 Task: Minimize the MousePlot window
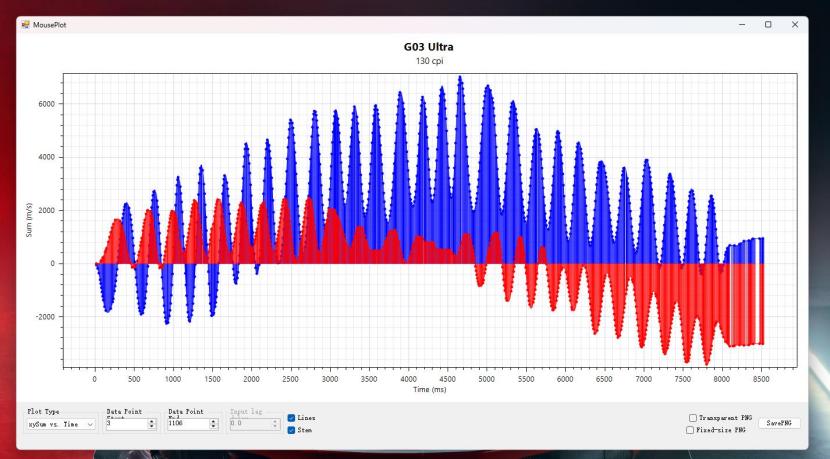point(742,24)
